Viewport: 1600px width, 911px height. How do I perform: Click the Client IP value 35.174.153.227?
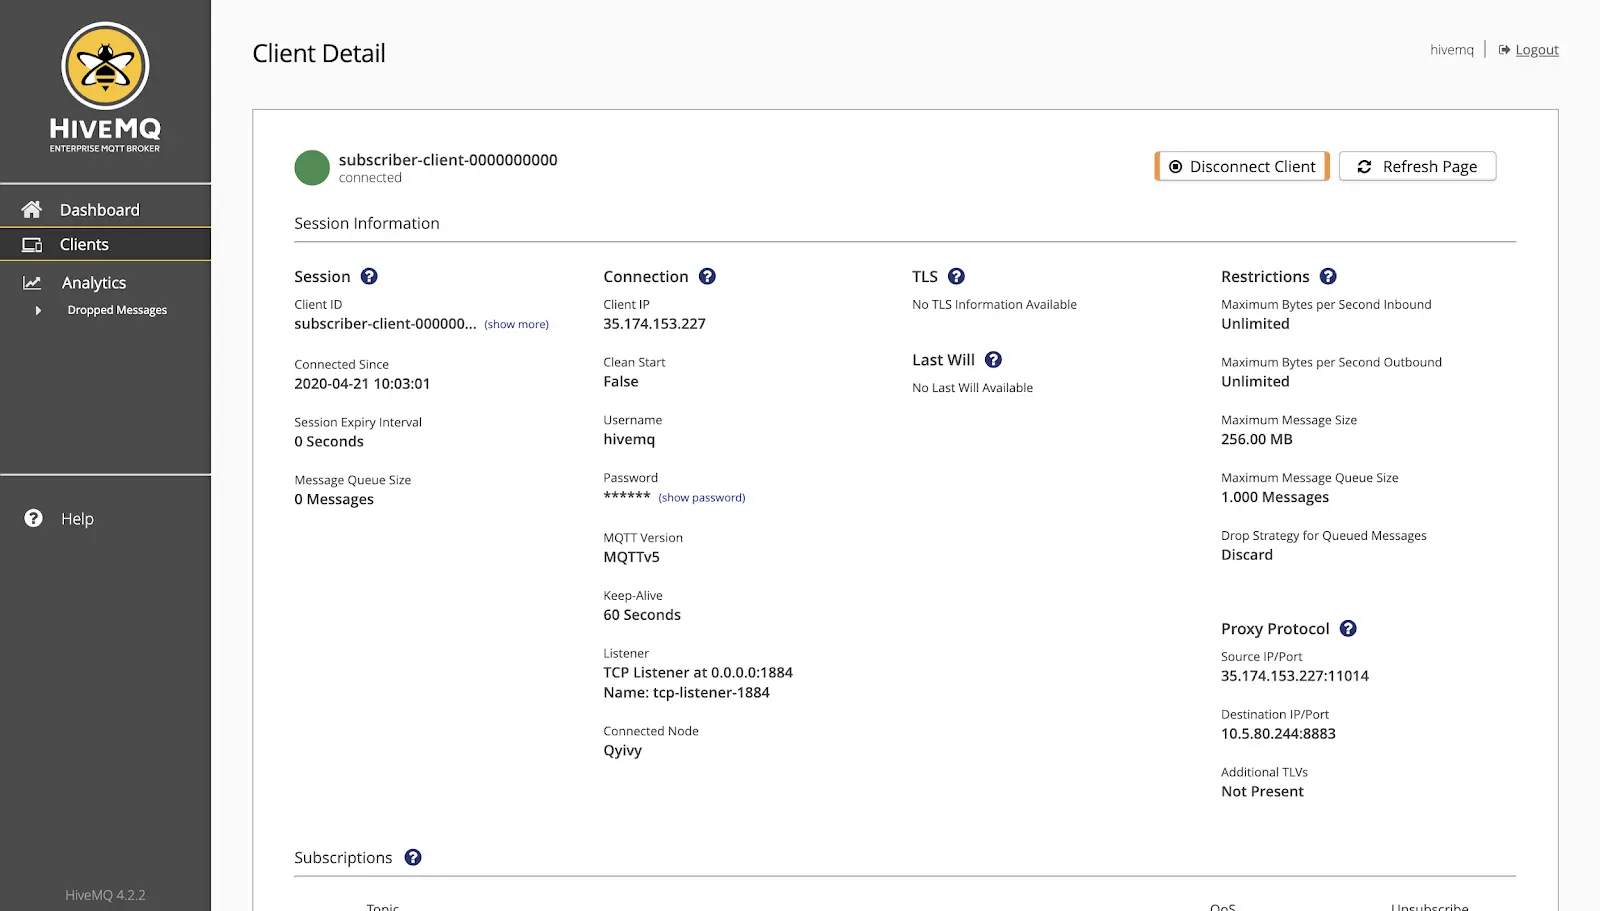pyautogui.click(x=654, y=324)
